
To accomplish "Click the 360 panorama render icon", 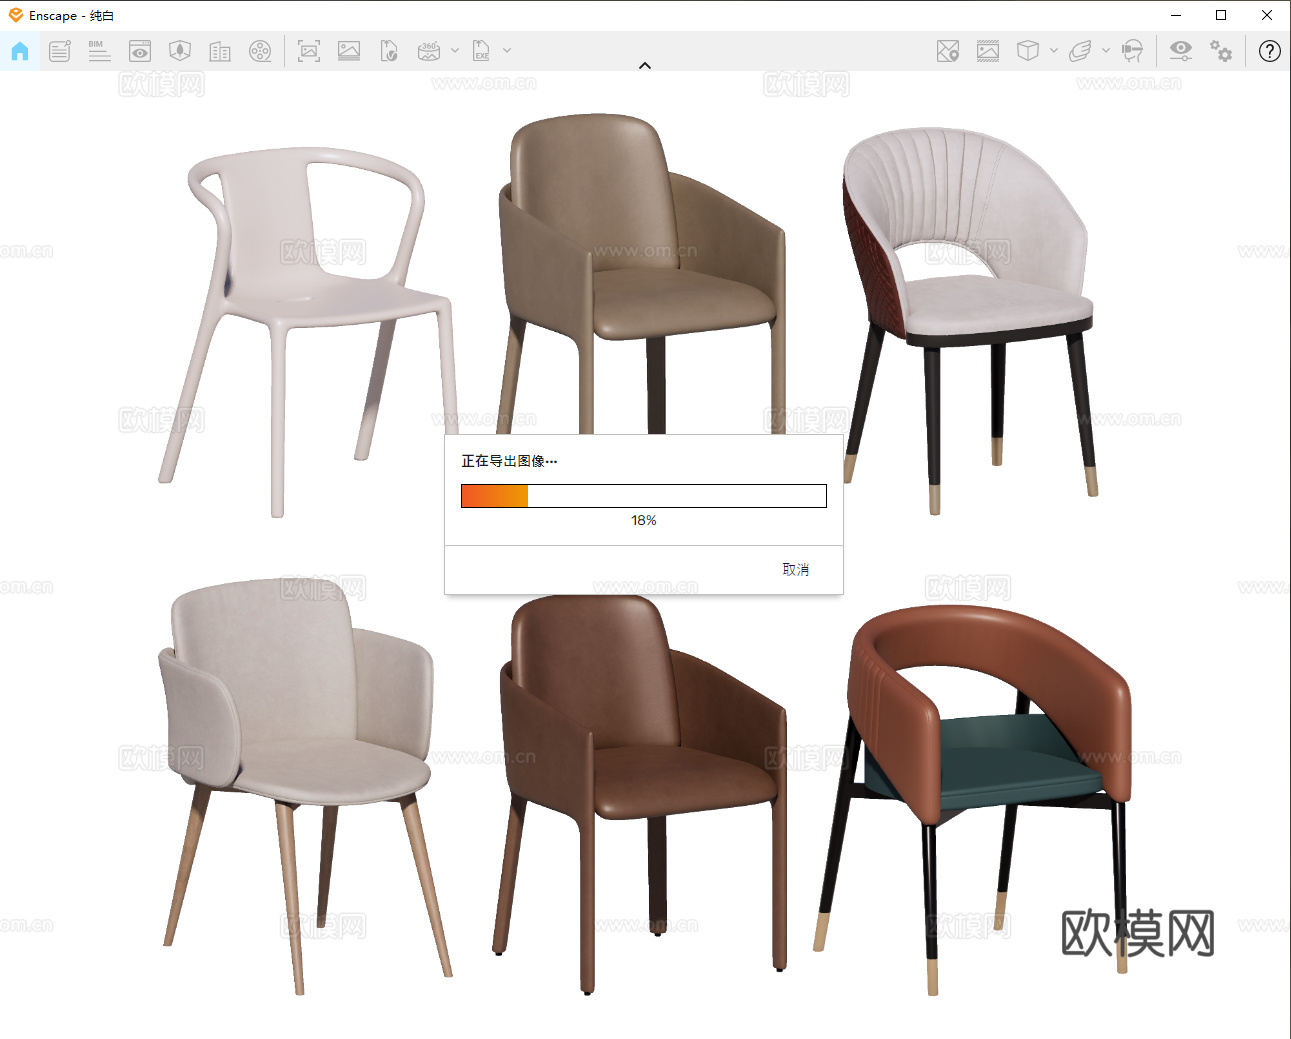I will pos(429,51).
